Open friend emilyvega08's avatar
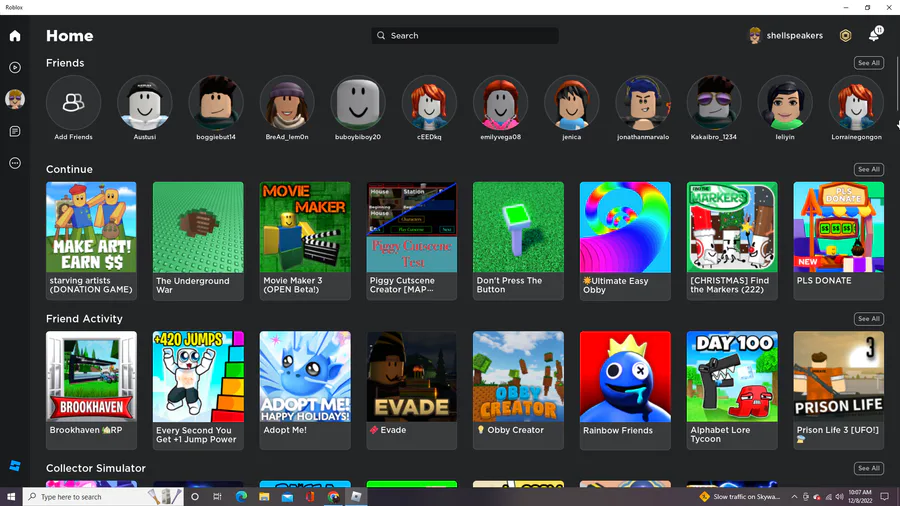The width and height of the screenshot is (900, 506). coord(501,103)
